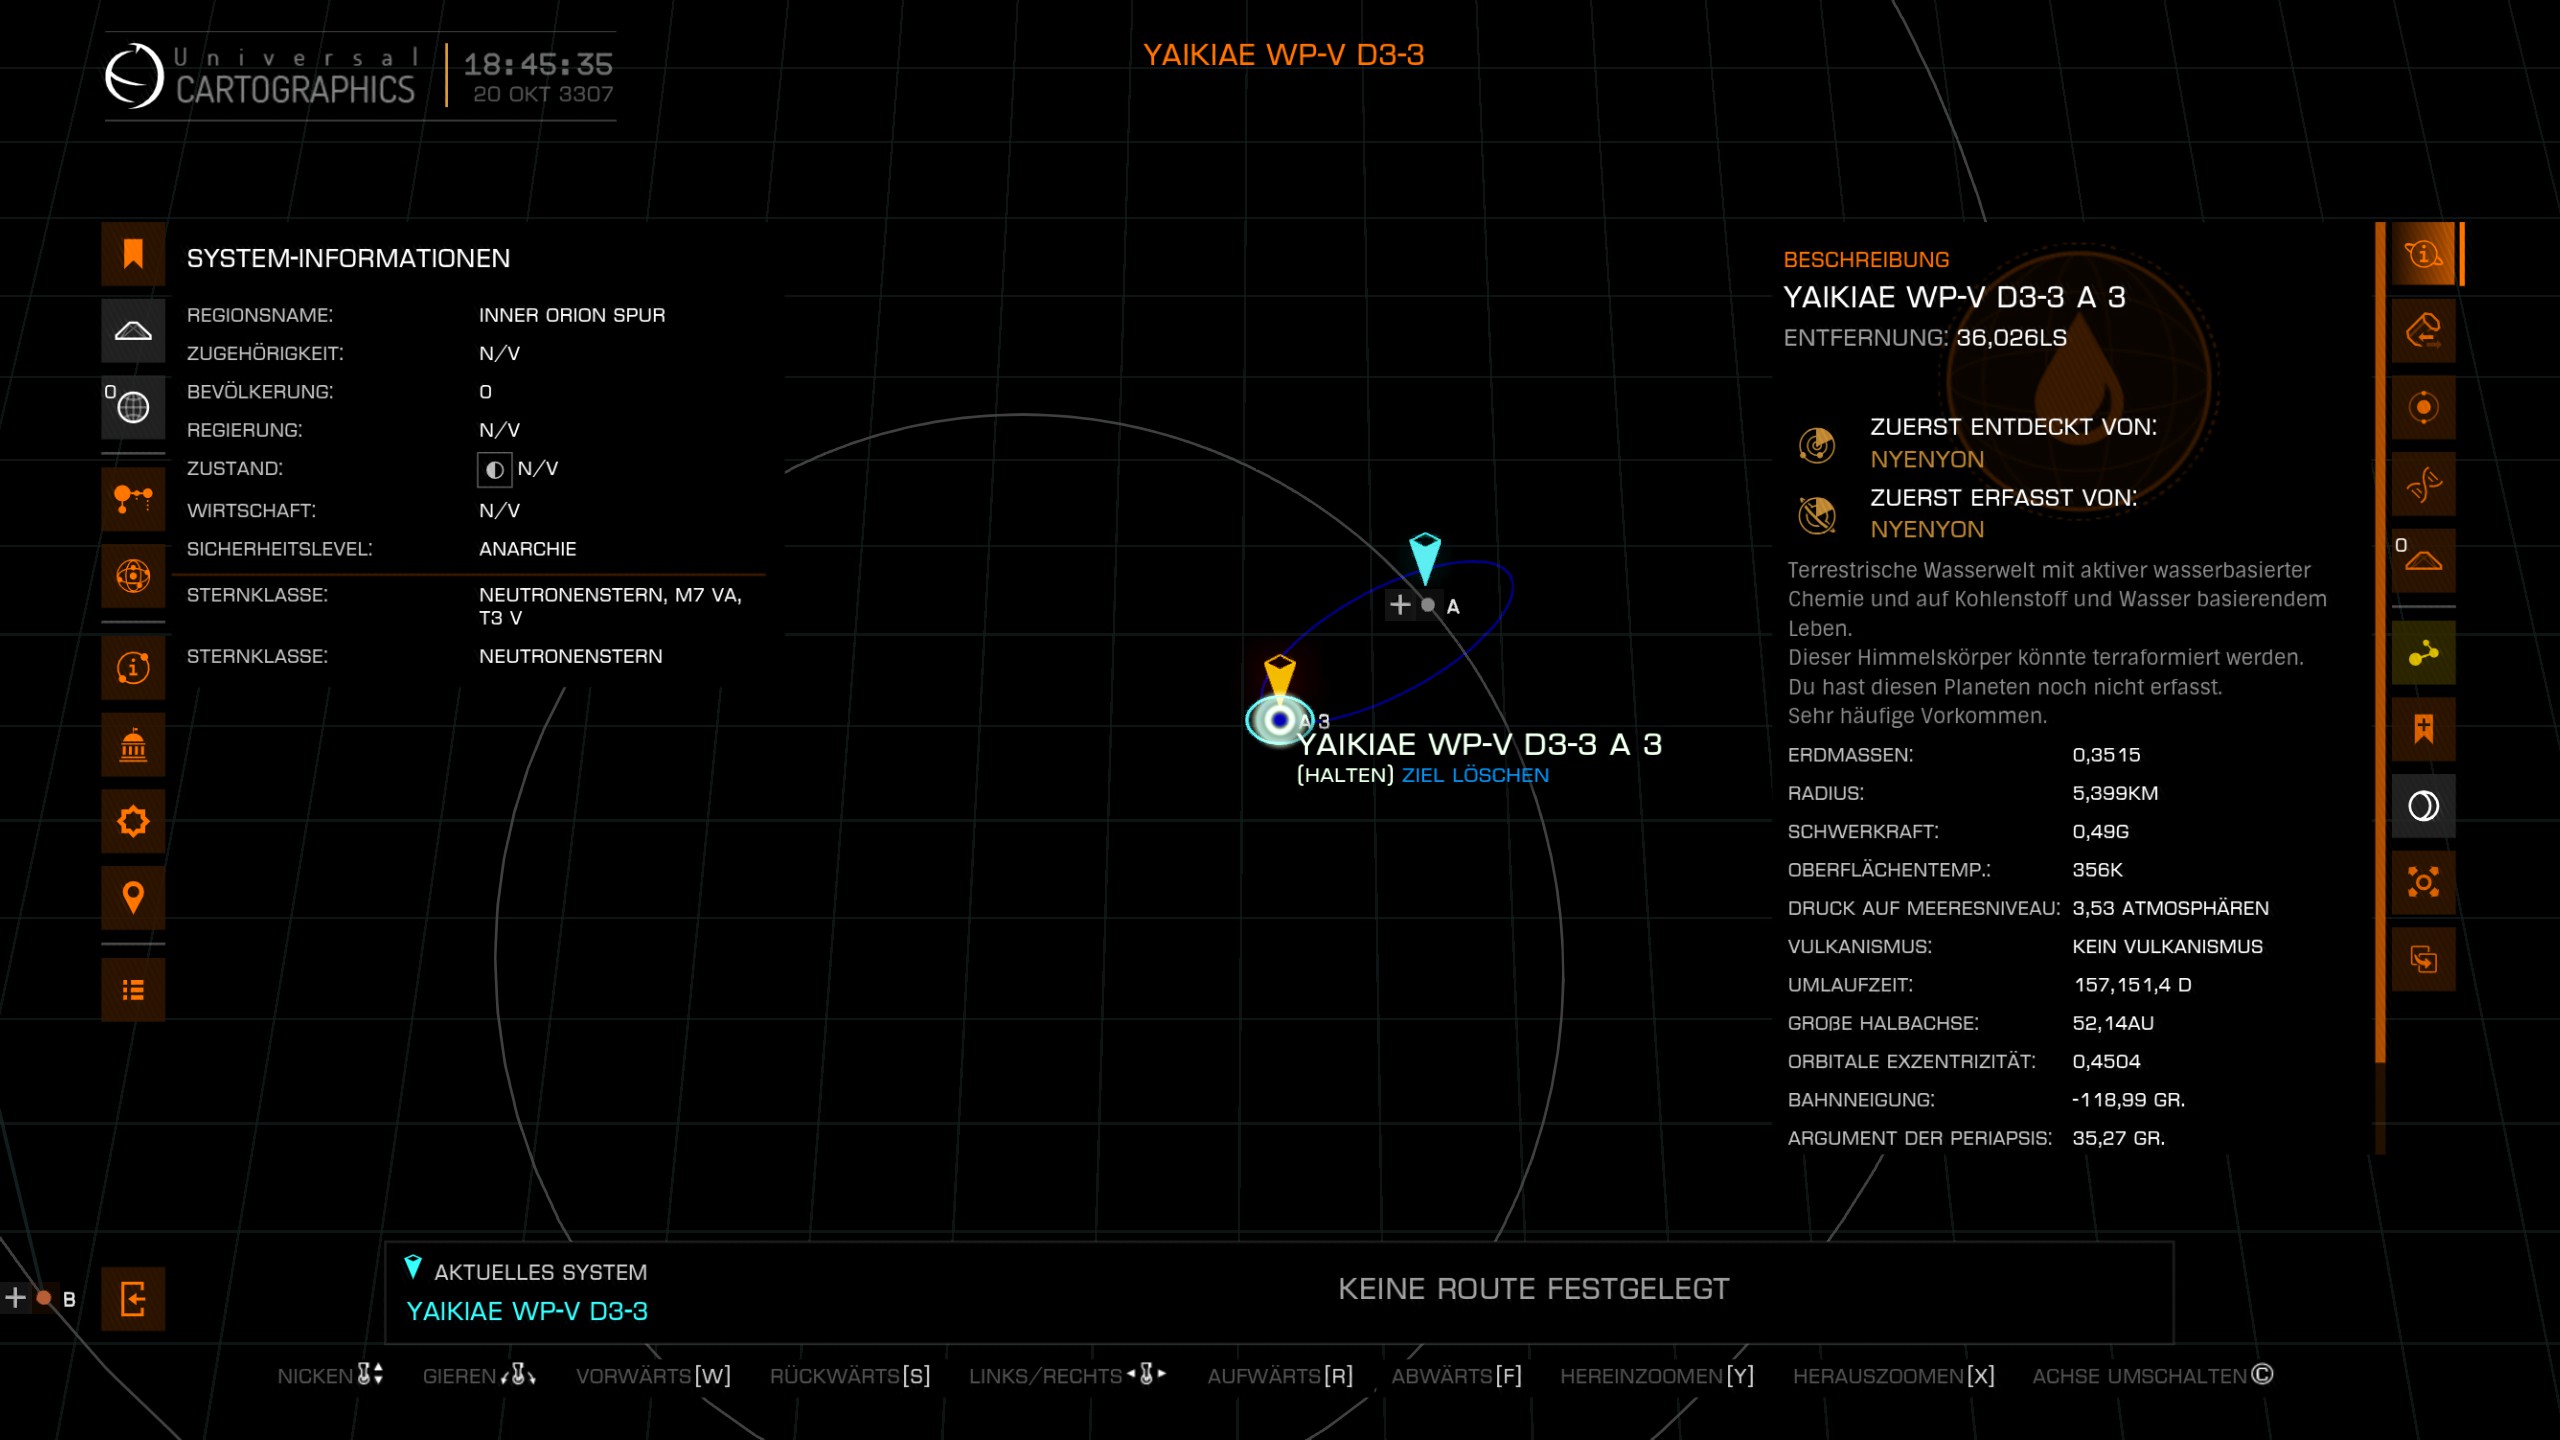
Task: Switch to the orbital details tab icon
Action: [2423, 408]
